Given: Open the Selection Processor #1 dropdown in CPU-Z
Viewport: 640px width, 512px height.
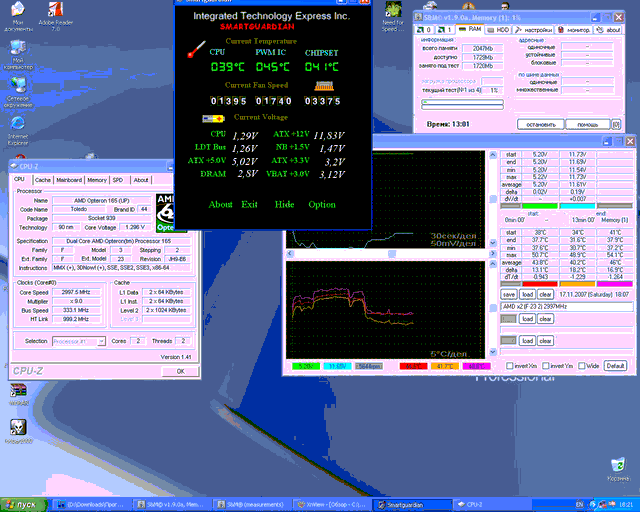Looking at the screenshot, I should pos(102,341).
